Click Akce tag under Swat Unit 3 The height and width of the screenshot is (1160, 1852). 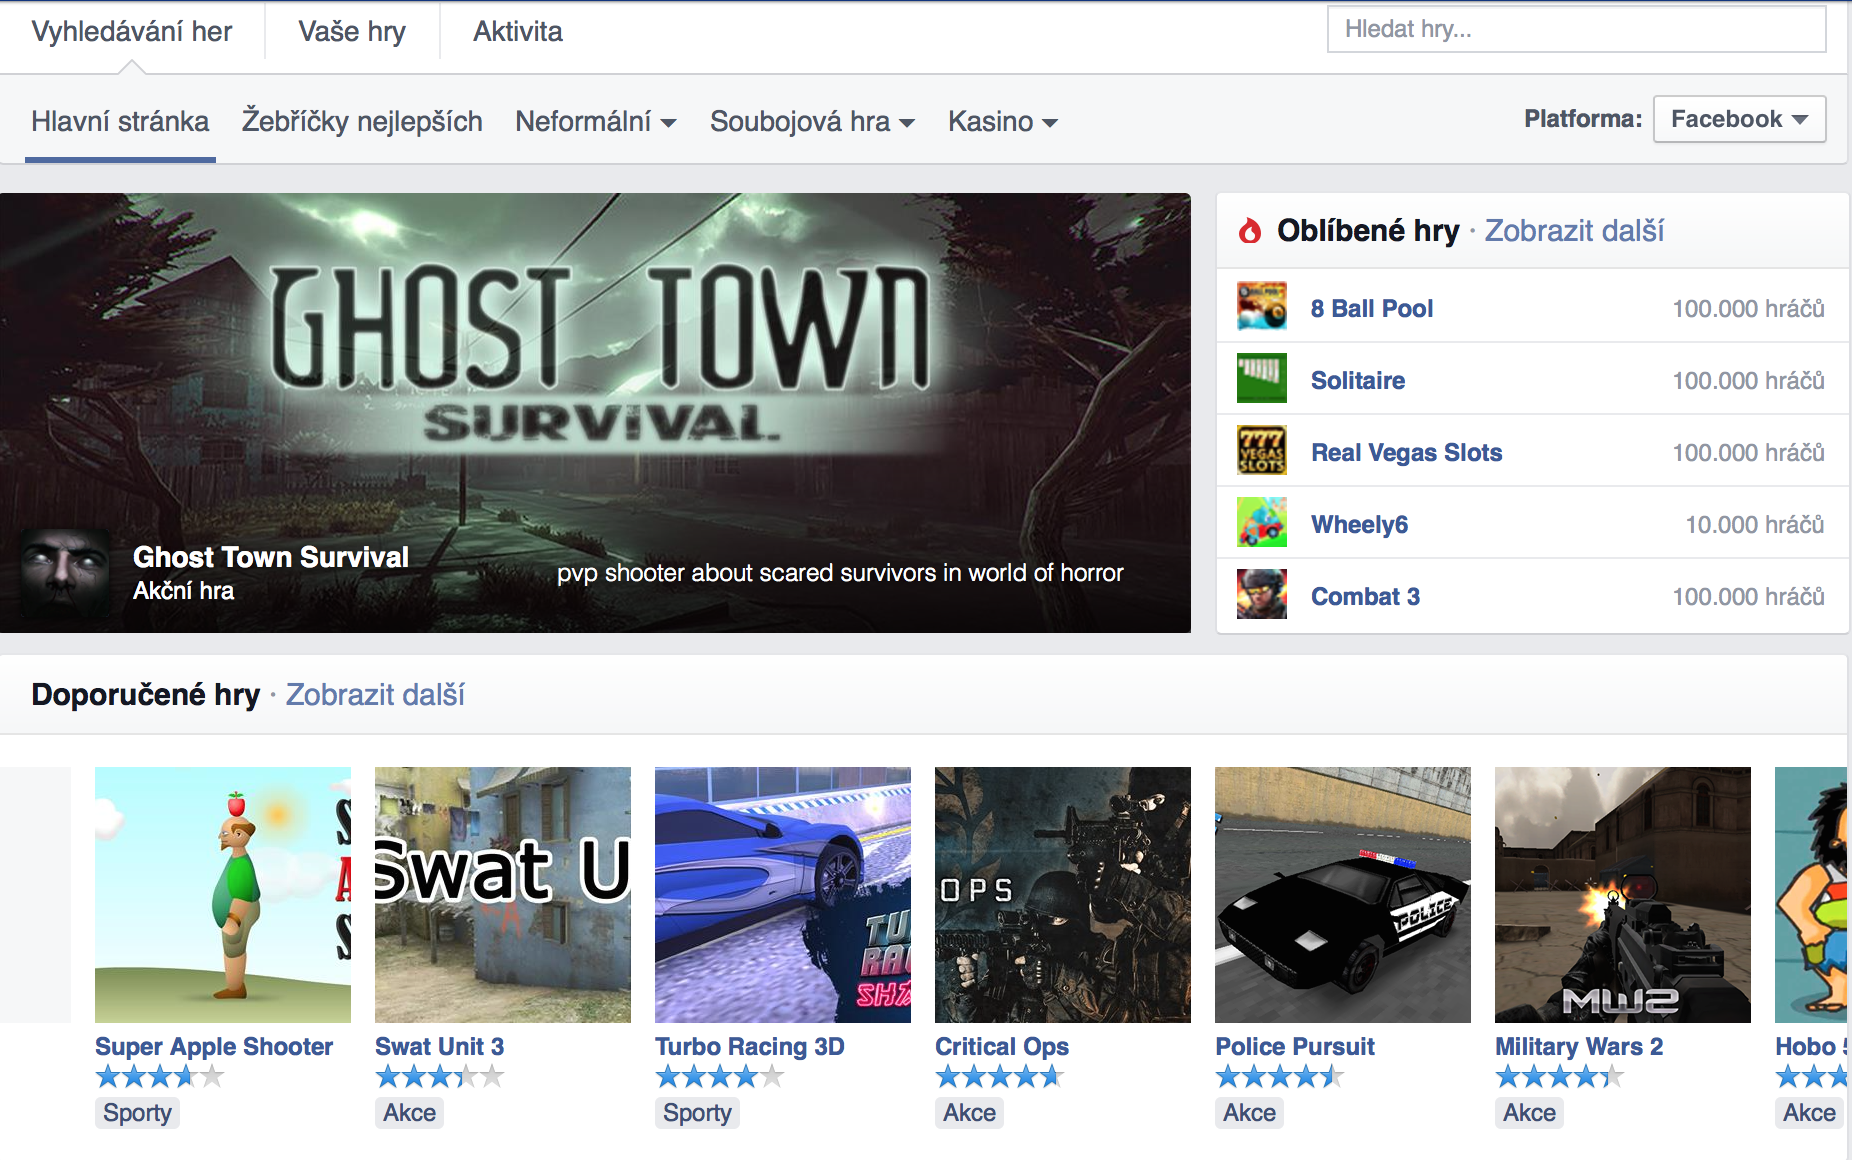coord(409,1113)
